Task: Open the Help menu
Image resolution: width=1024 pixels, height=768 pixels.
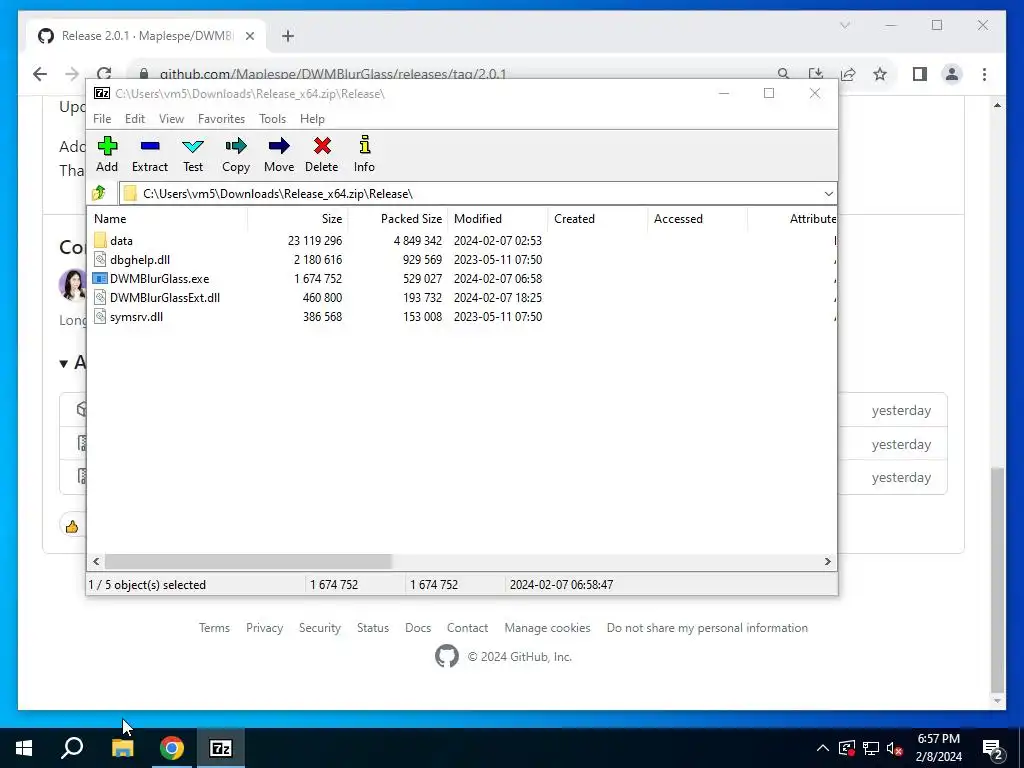Action: pyautogui.click(x=312, y=119)
